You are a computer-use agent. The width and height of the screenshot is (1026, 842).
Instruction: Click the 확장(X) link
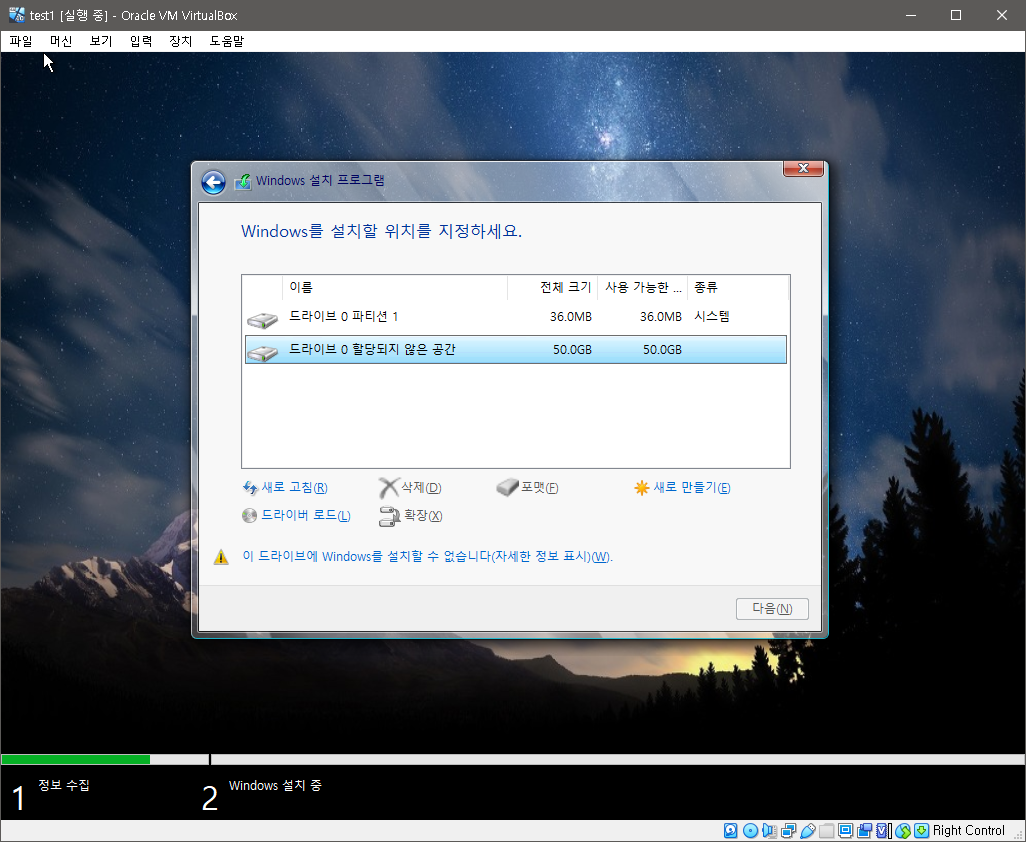point(423,516)
